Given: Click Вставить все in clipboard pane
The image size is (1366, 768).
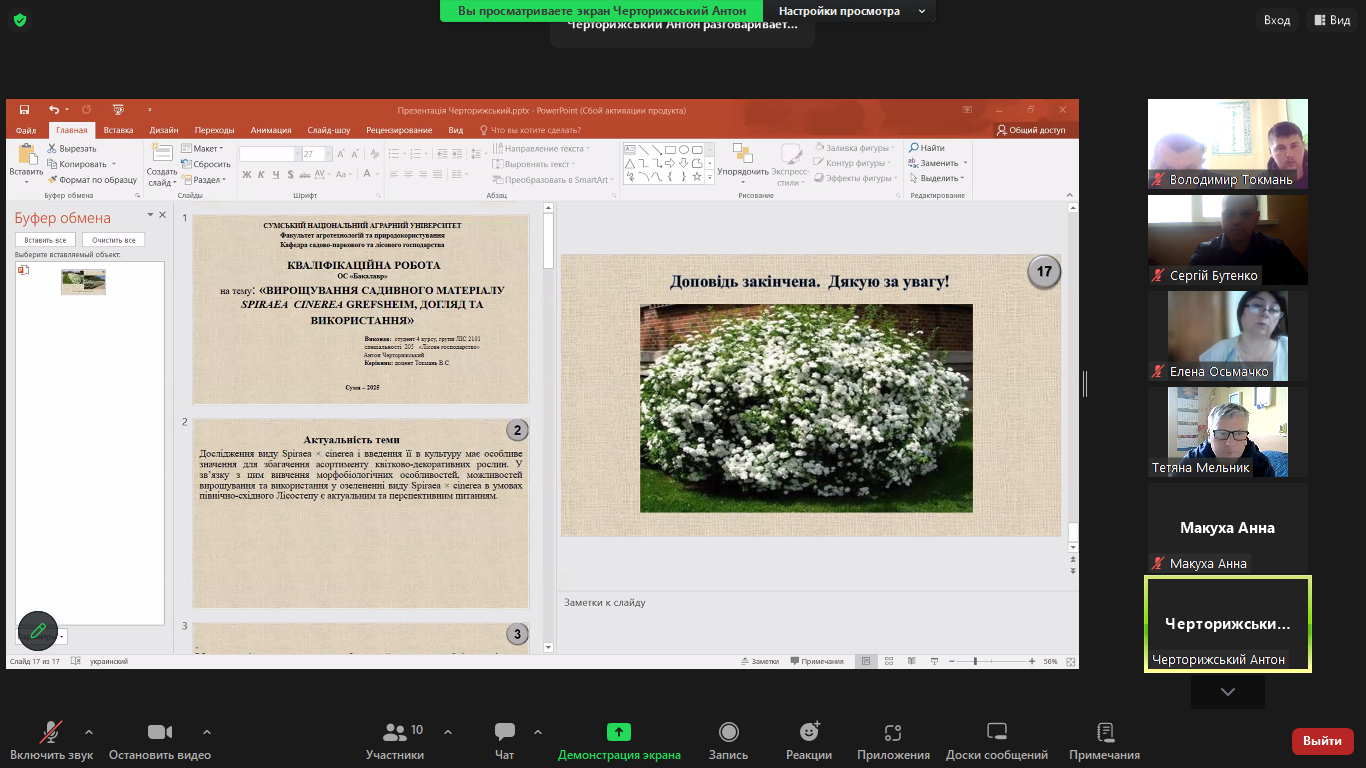Looking at the screenshot, I should (45, 240).
